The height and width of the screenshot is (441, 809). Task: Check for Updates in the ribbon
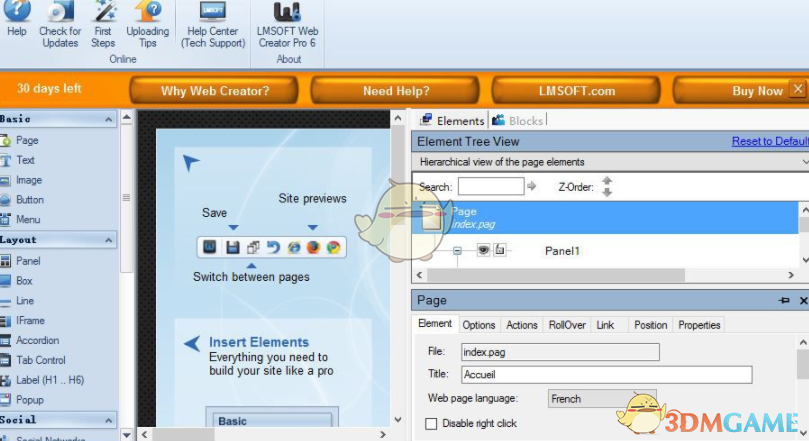coord(60,25)
